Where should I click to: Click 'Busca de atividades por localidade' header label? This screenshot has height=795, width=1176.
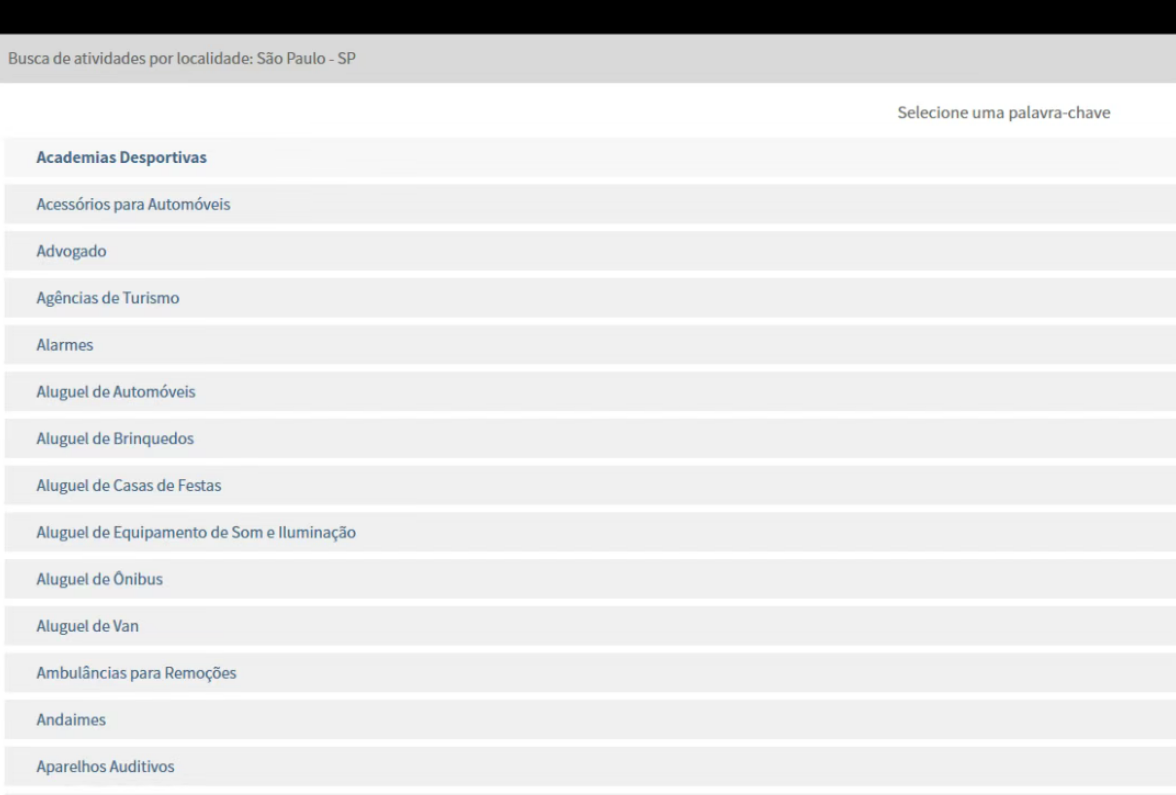[130, 59]
